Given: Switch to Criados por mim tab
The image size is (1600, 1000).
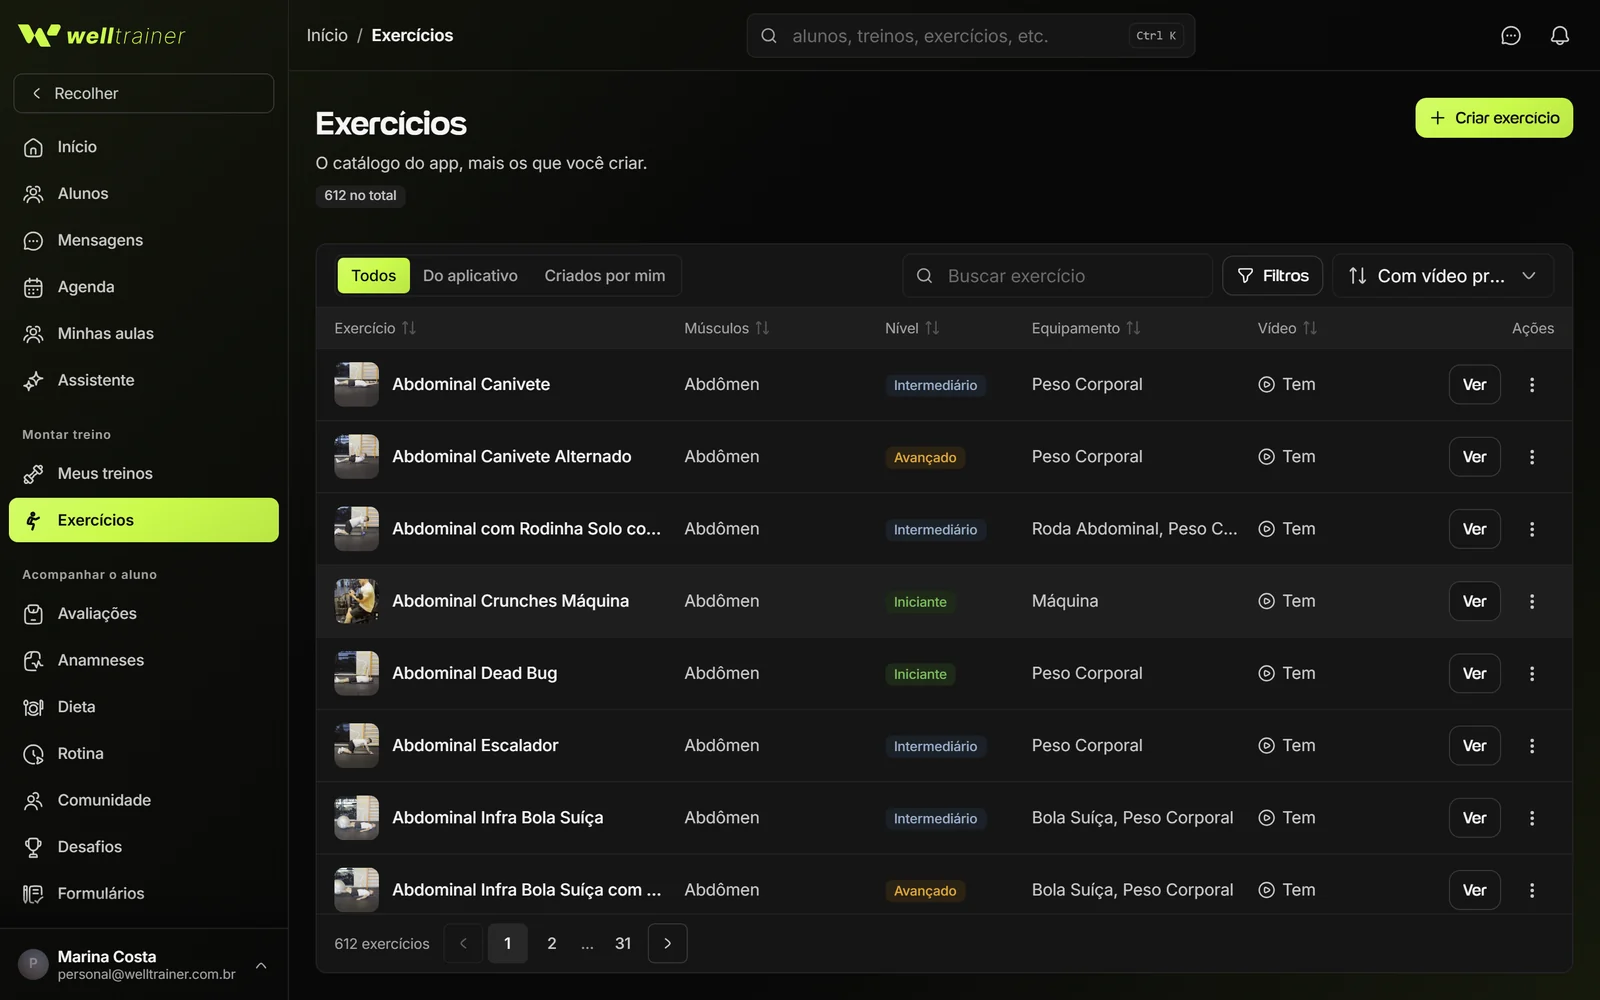Looking at the screenshot, I should tap(605, 276).
